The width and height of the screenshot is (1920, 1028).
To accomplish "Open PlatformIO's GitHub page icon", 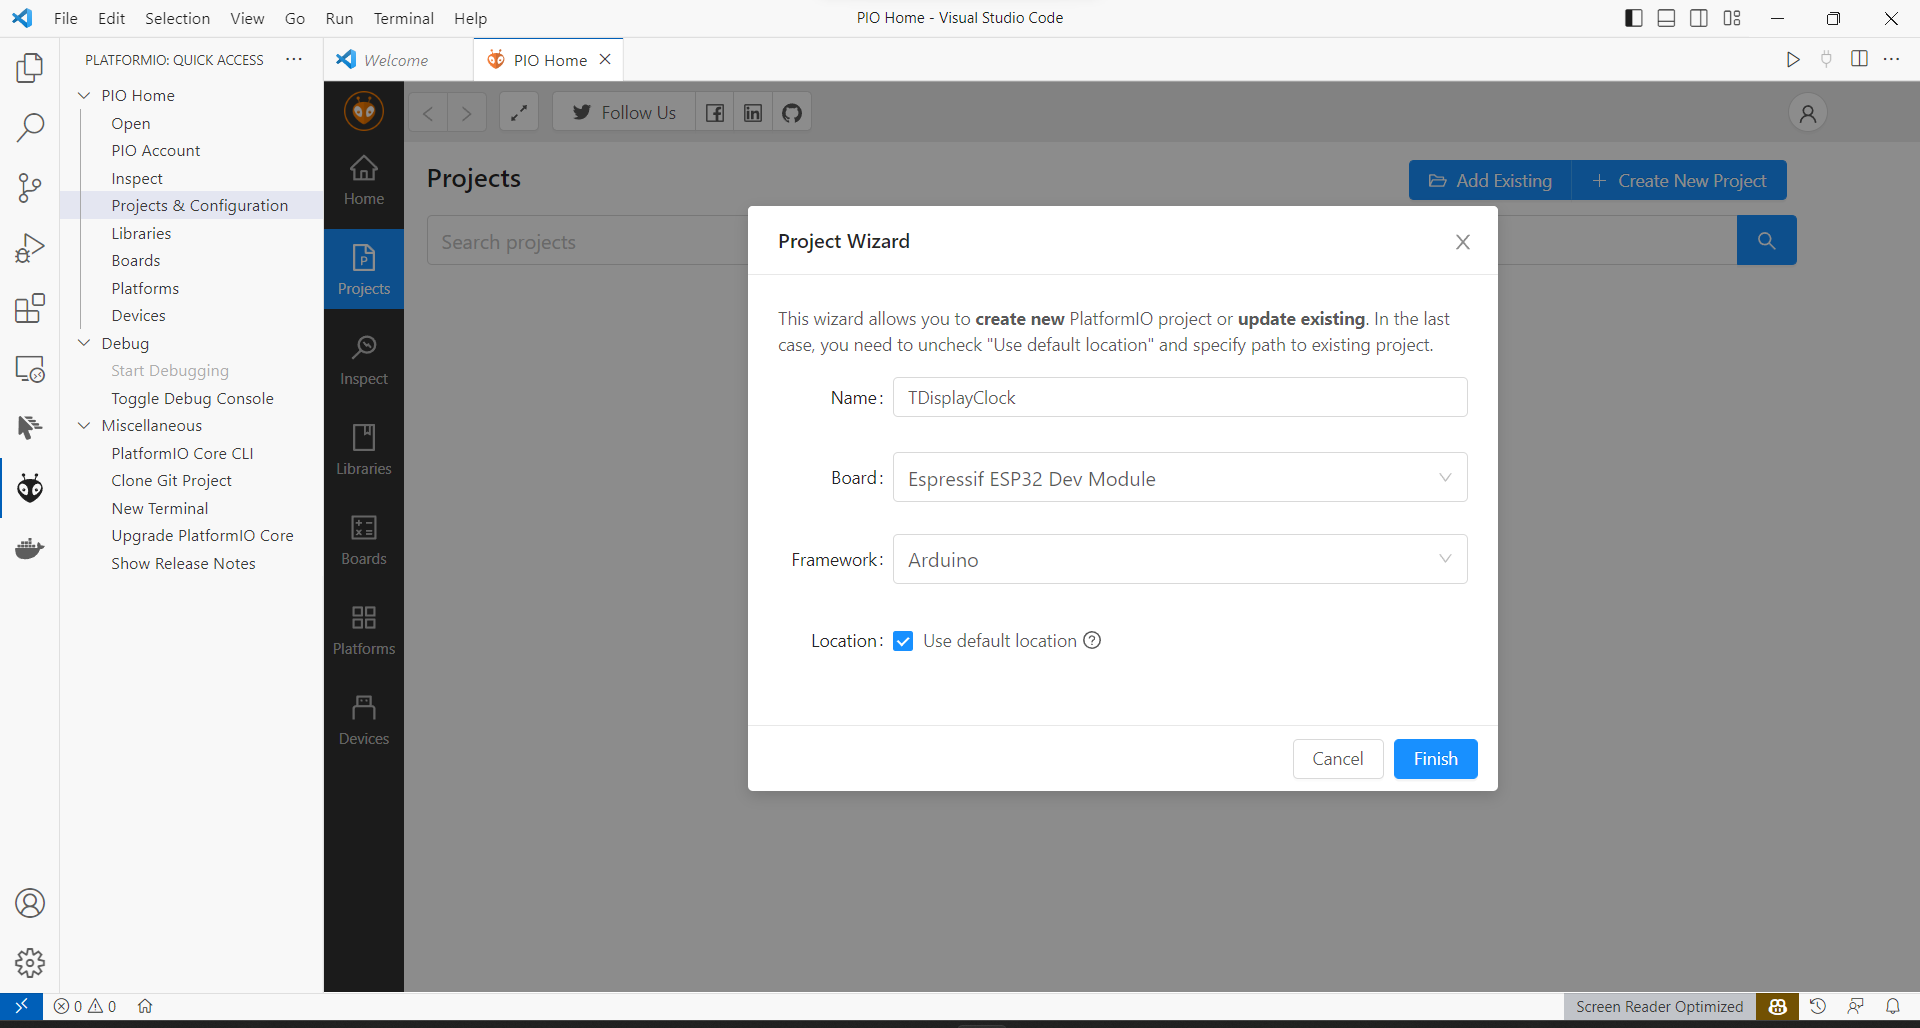I will pyautogui.click(x=791, y=112).
